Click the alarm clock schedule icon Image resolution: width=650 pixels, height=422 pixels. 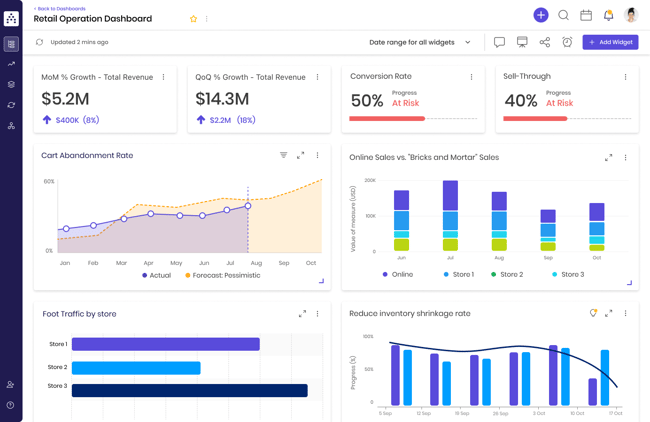(567, 42)
